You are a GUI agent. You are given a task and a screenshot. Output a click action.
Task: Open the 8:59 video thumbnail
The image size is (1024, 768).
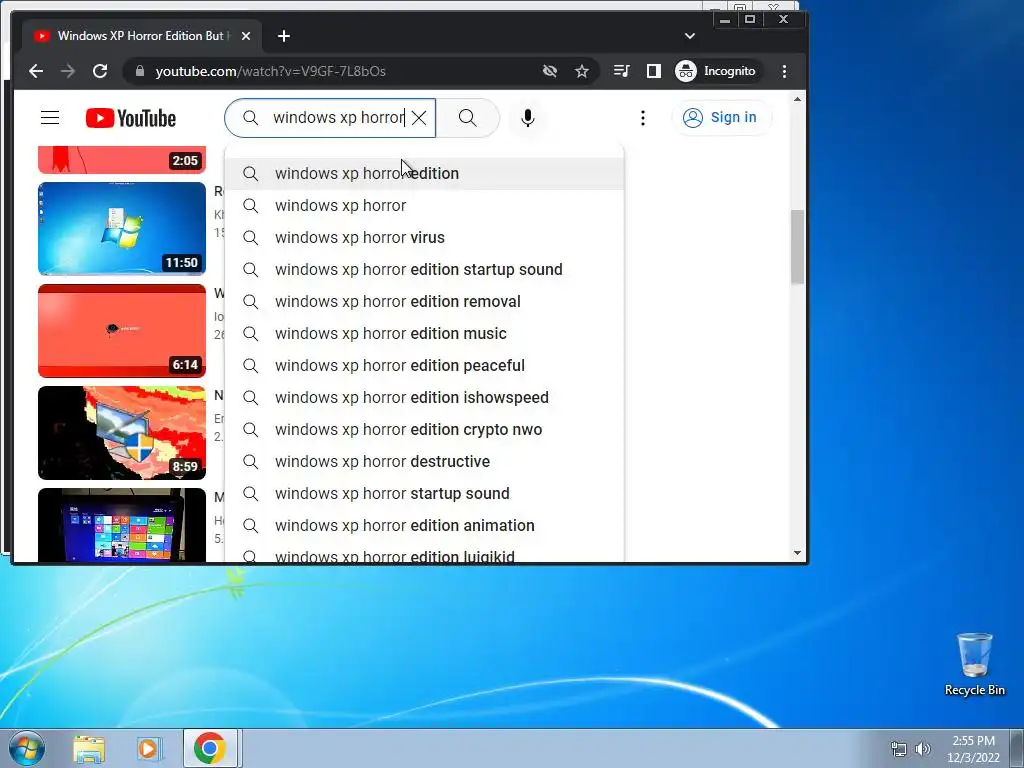coord(122,432)
